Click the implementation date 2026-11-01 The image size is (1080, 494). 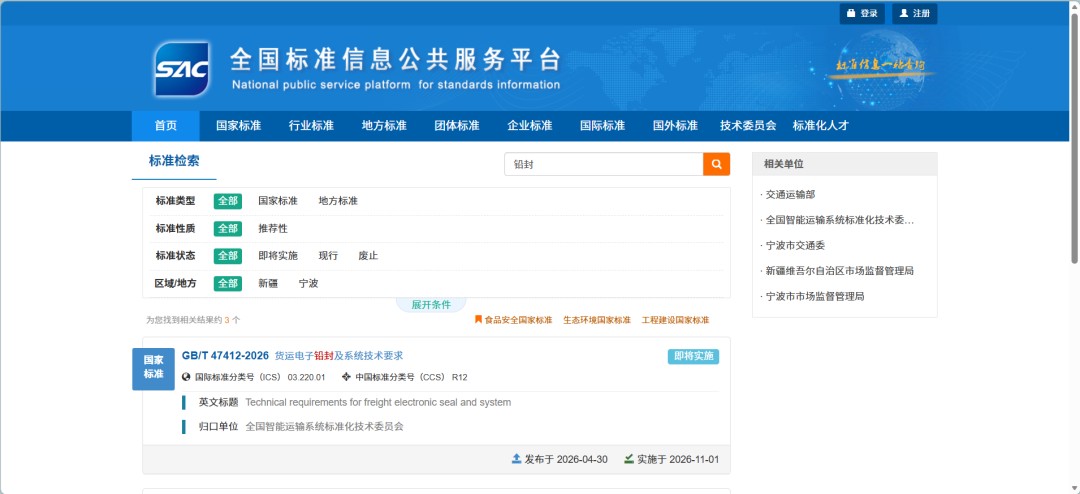[x=694, y=460]
